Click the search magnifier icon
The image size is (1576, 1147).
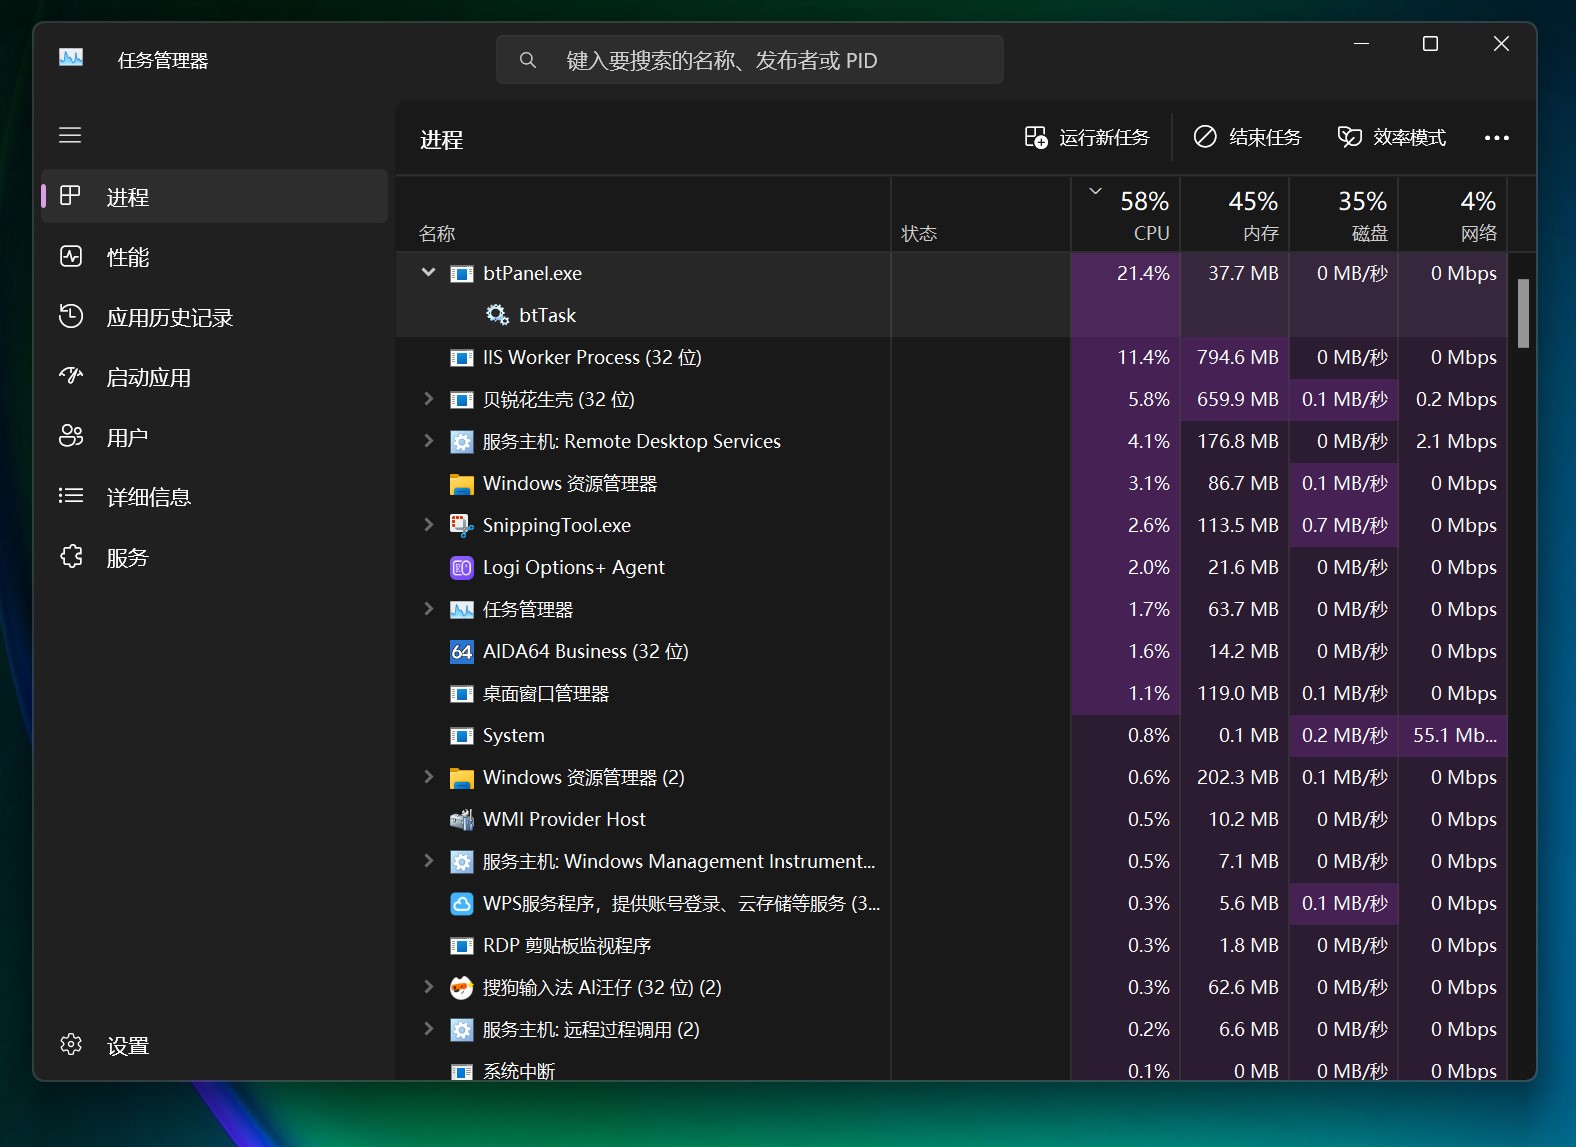pos(528,60)
